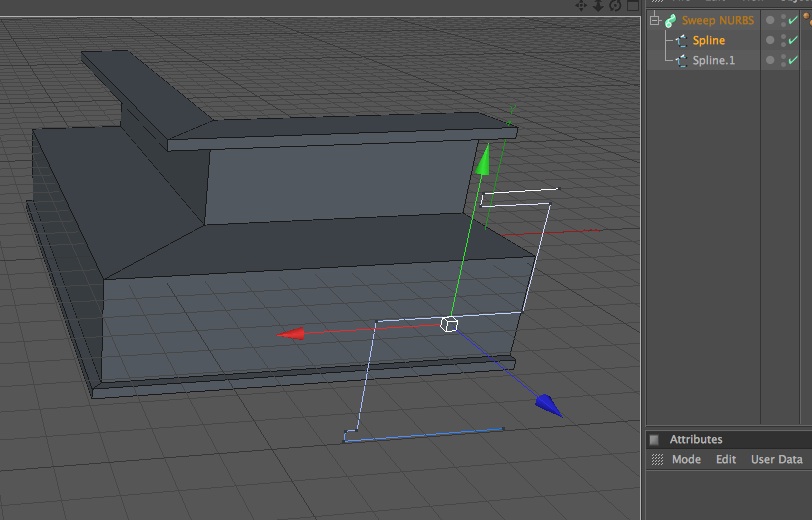Open the User Data menu
812x520 pixels.
(x=776, y=459)
